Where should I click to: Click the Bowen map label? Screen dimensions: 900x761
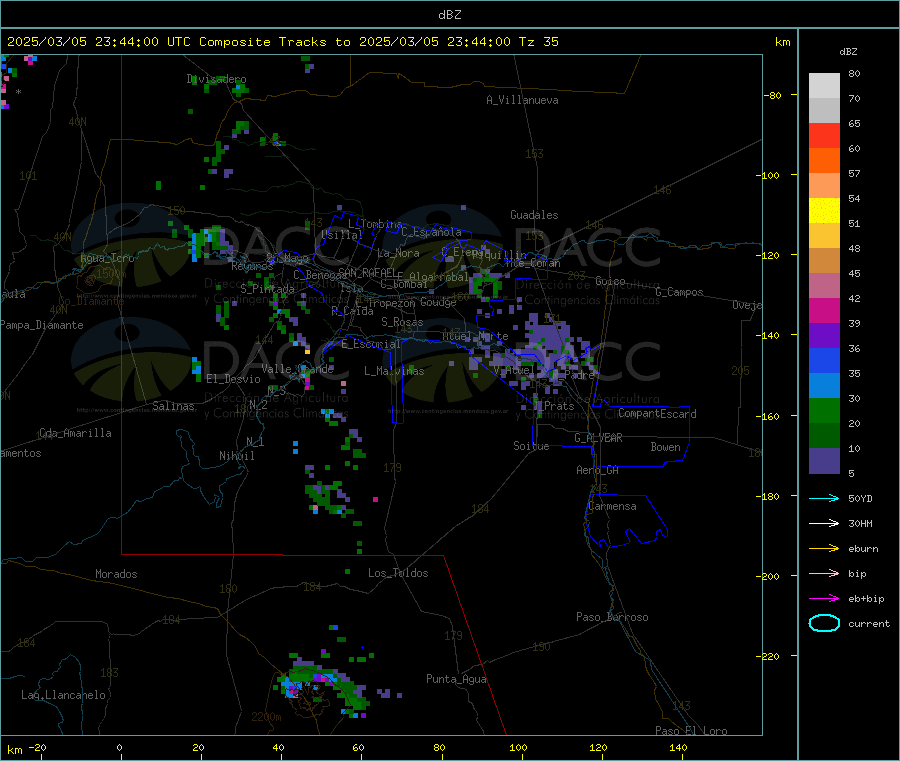coord(666,447)
